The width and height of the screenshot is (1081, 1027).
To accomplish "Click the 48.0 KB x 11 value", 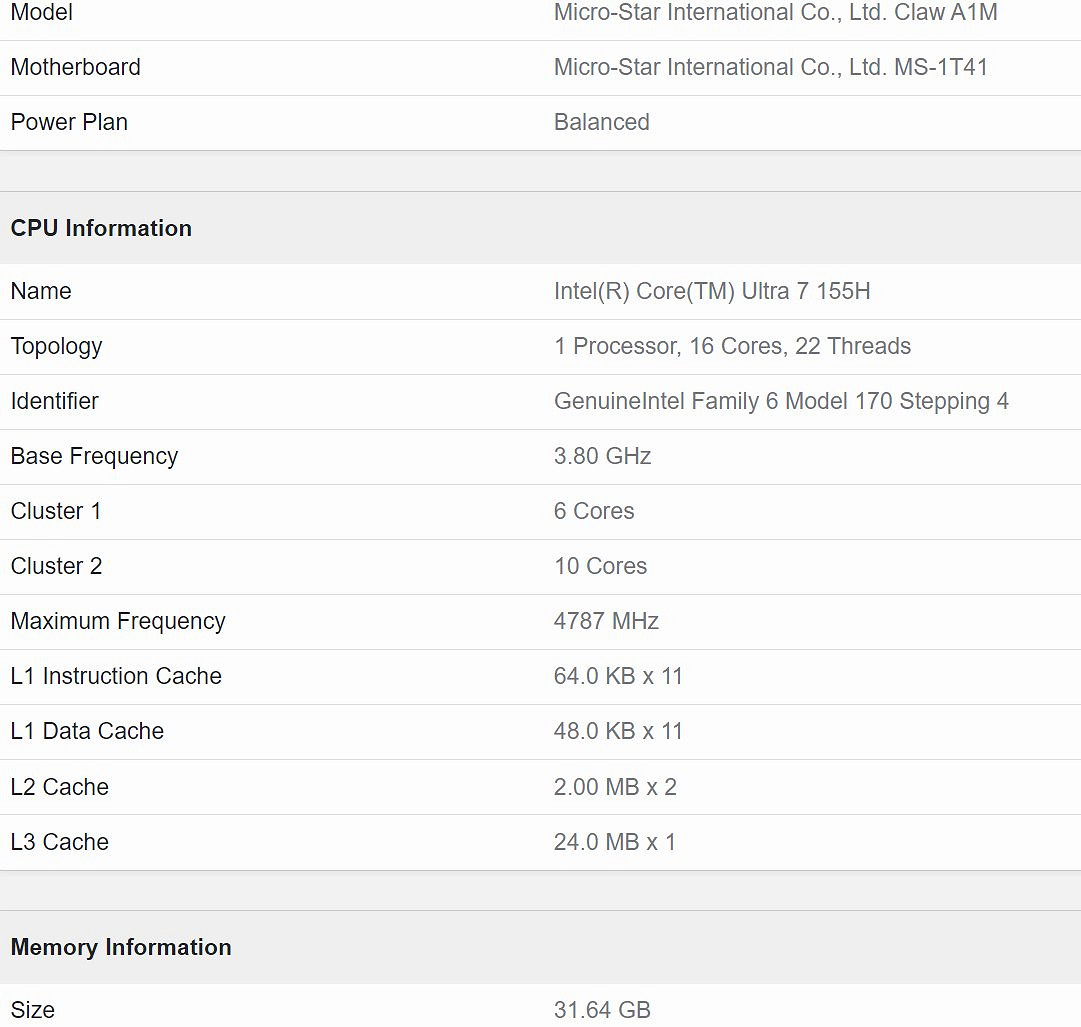I will pos(618,731).
